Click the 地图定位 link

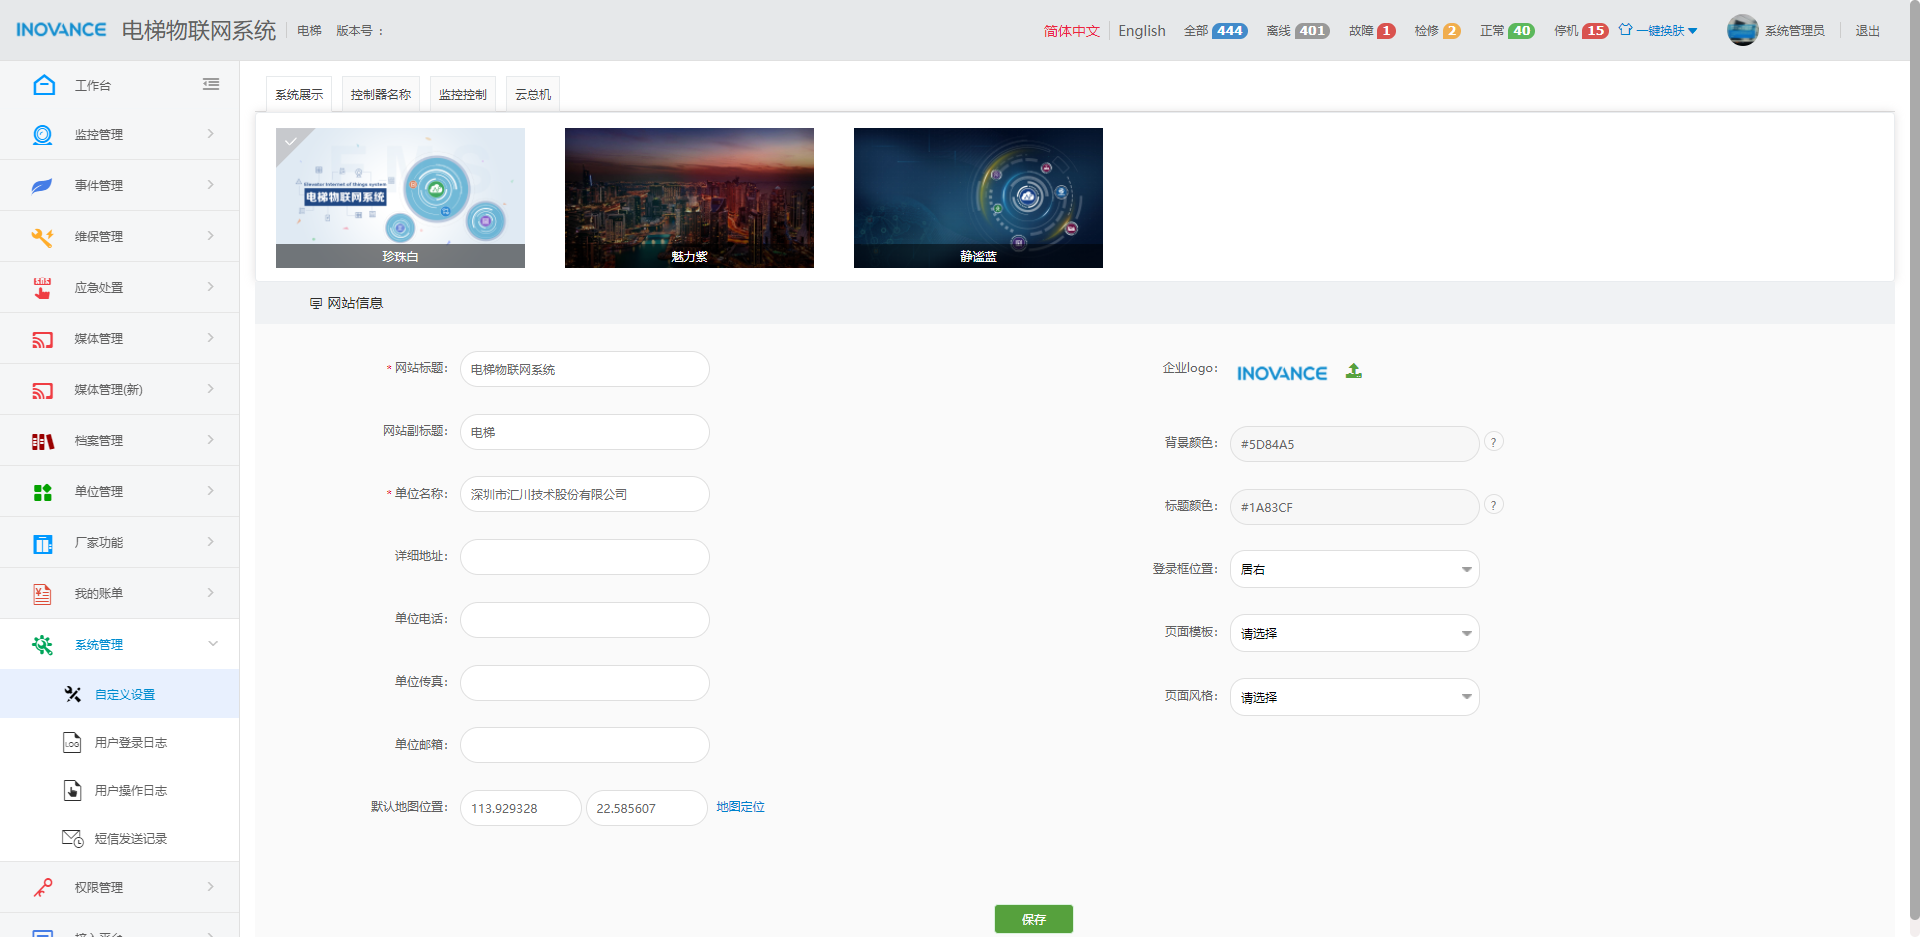(x=740, y=807)
